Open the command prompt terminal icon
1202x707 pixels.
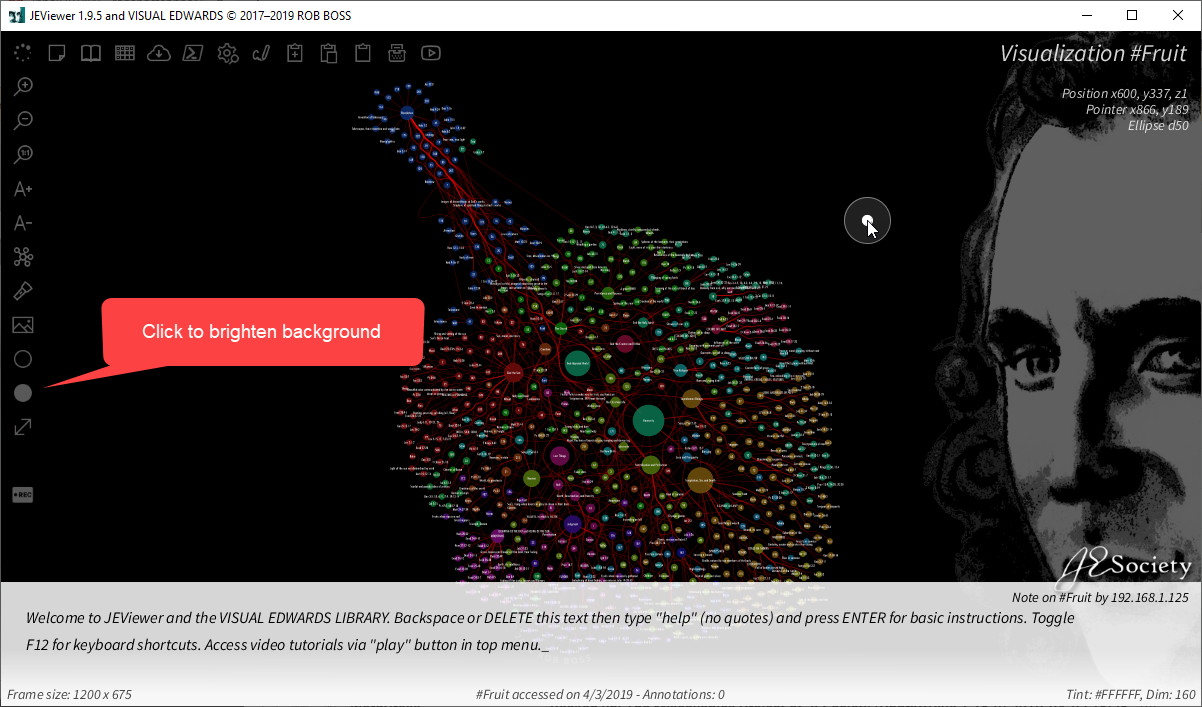coord(193,53)
